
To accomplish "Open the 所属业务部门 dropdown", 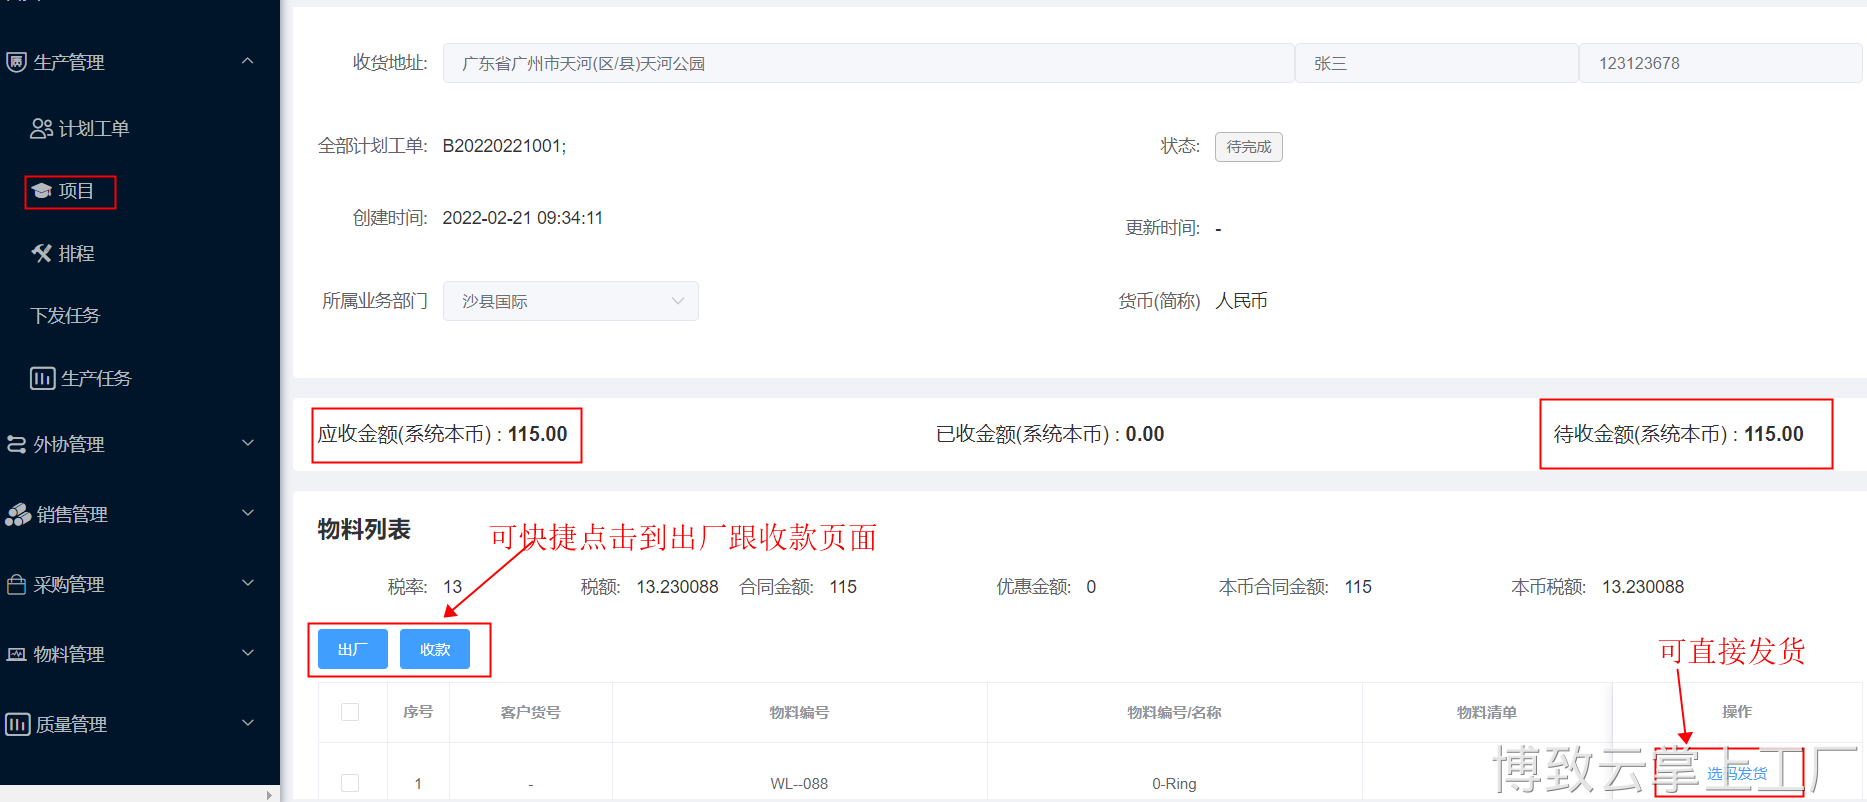I will 570,301.
